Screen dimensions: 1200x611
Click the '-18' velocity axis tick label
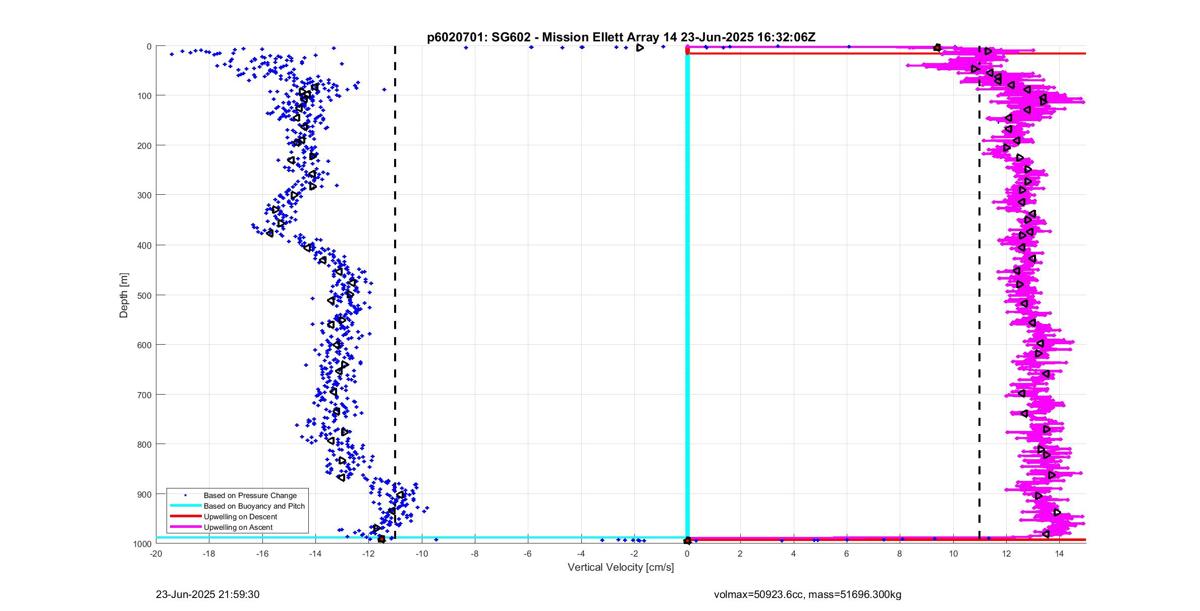tap(209, 553)
